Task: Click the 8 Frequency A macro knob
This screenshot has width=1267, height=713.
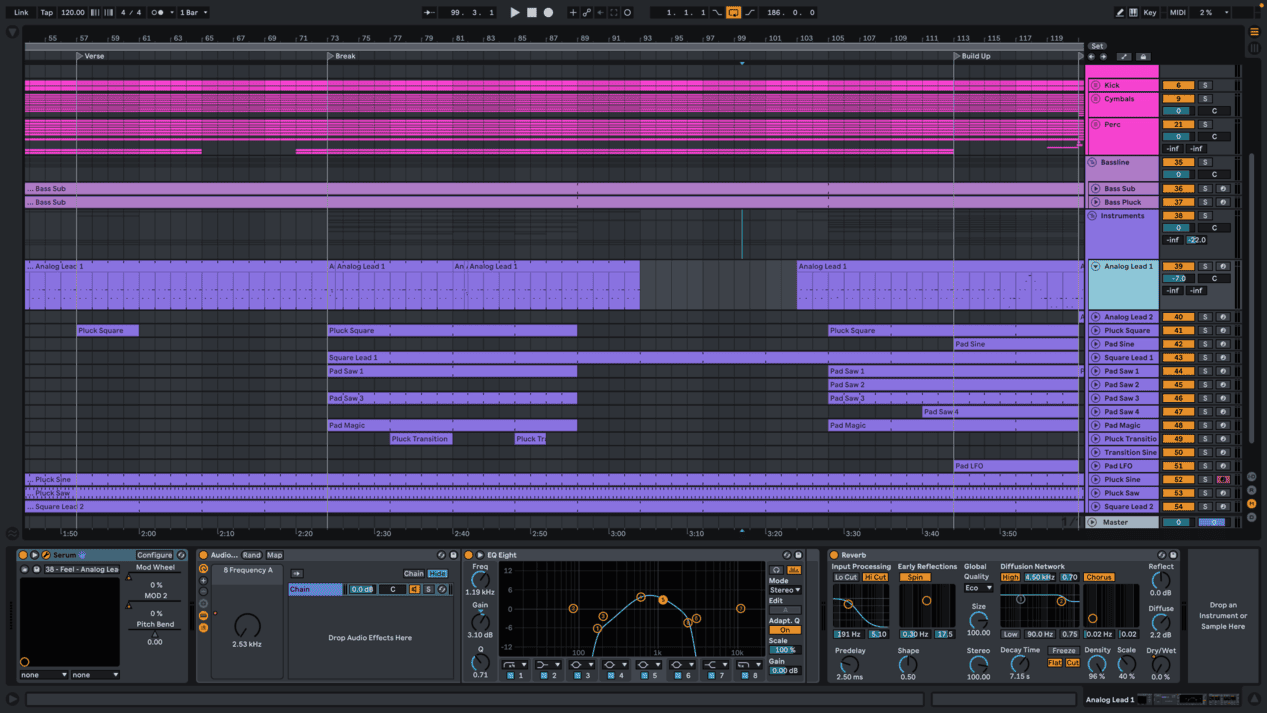Action: click(x=247, y=626)
